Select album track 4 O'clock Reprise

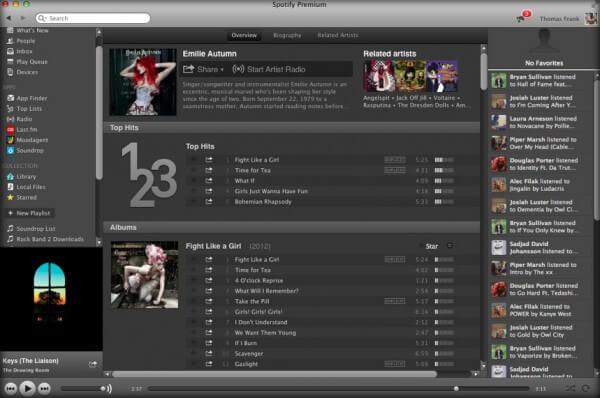[321, 281]
